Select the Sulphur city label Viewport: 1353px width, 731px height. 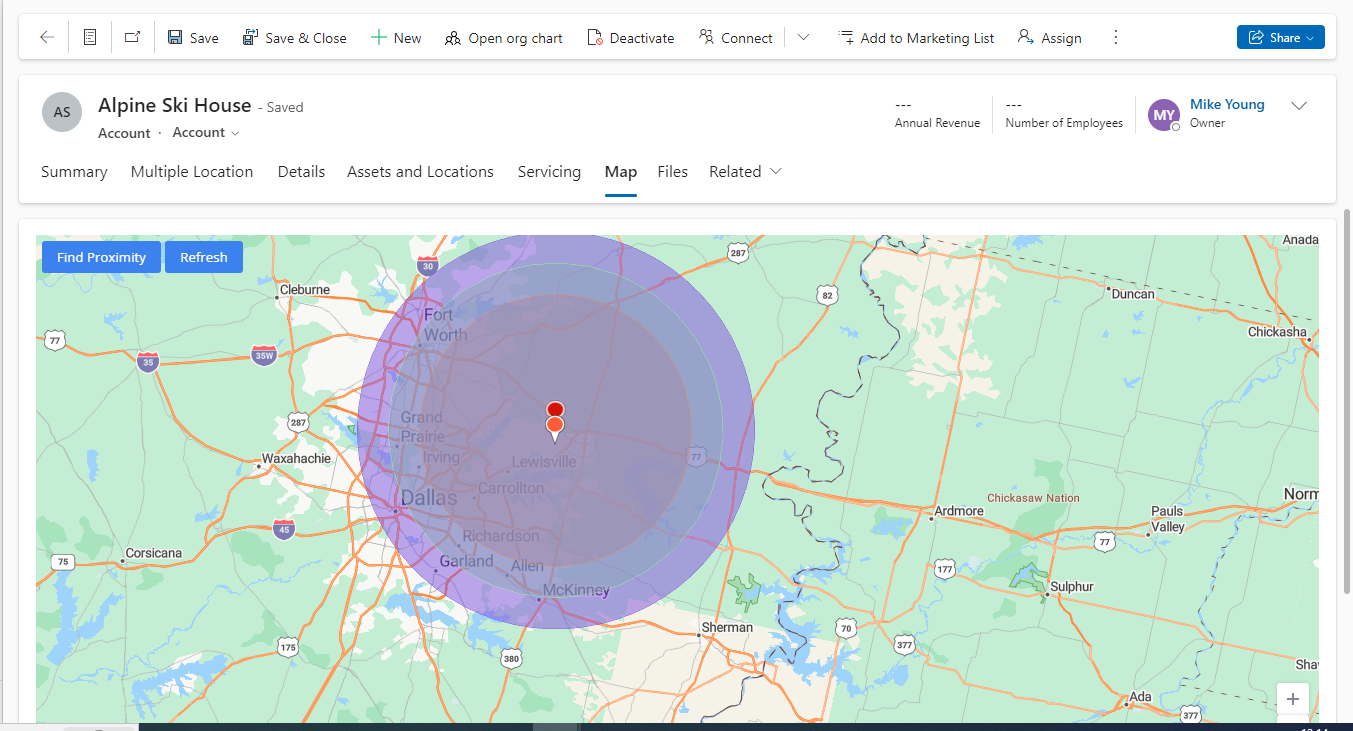[x=1072, y=587]
